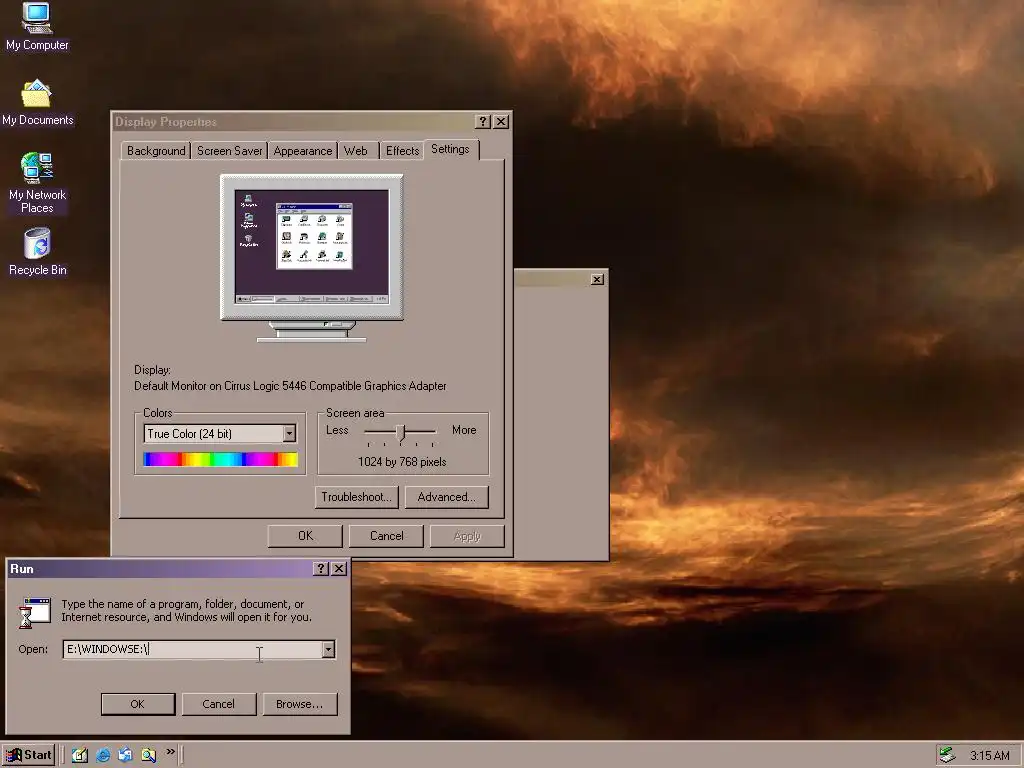Switch to the Web tab

click(x=356, y=151)
